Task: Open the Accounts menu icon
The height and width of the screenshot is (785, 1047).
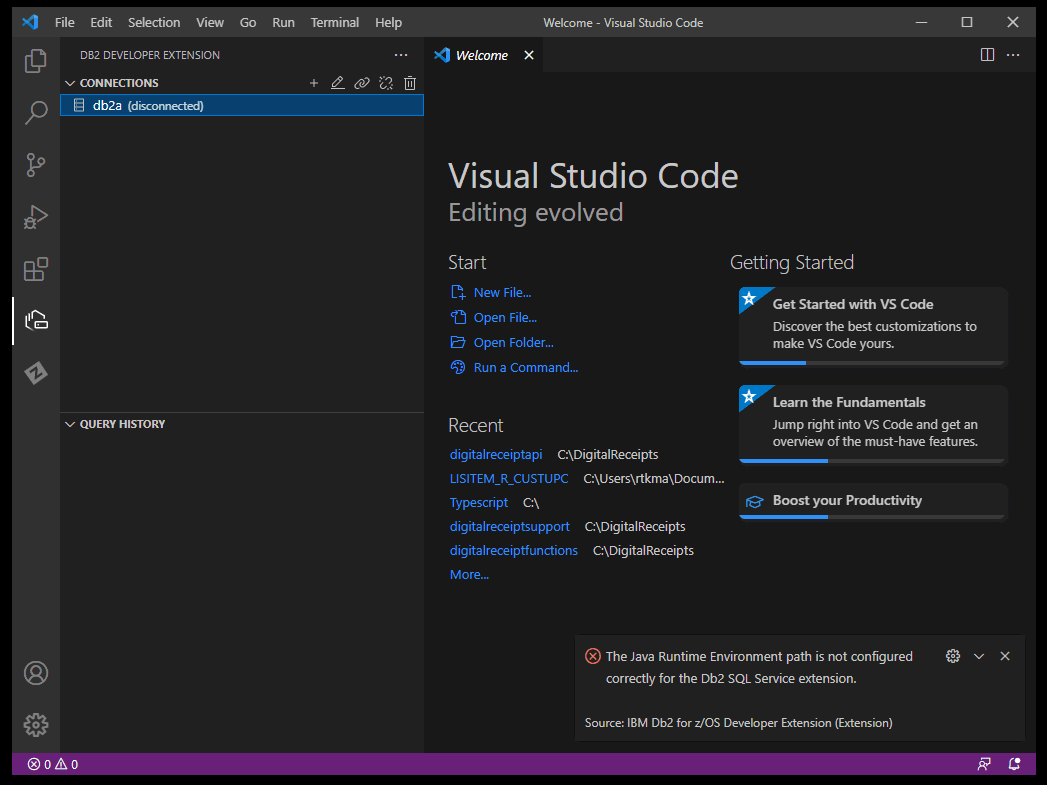Action: click(x=35, y=673)
